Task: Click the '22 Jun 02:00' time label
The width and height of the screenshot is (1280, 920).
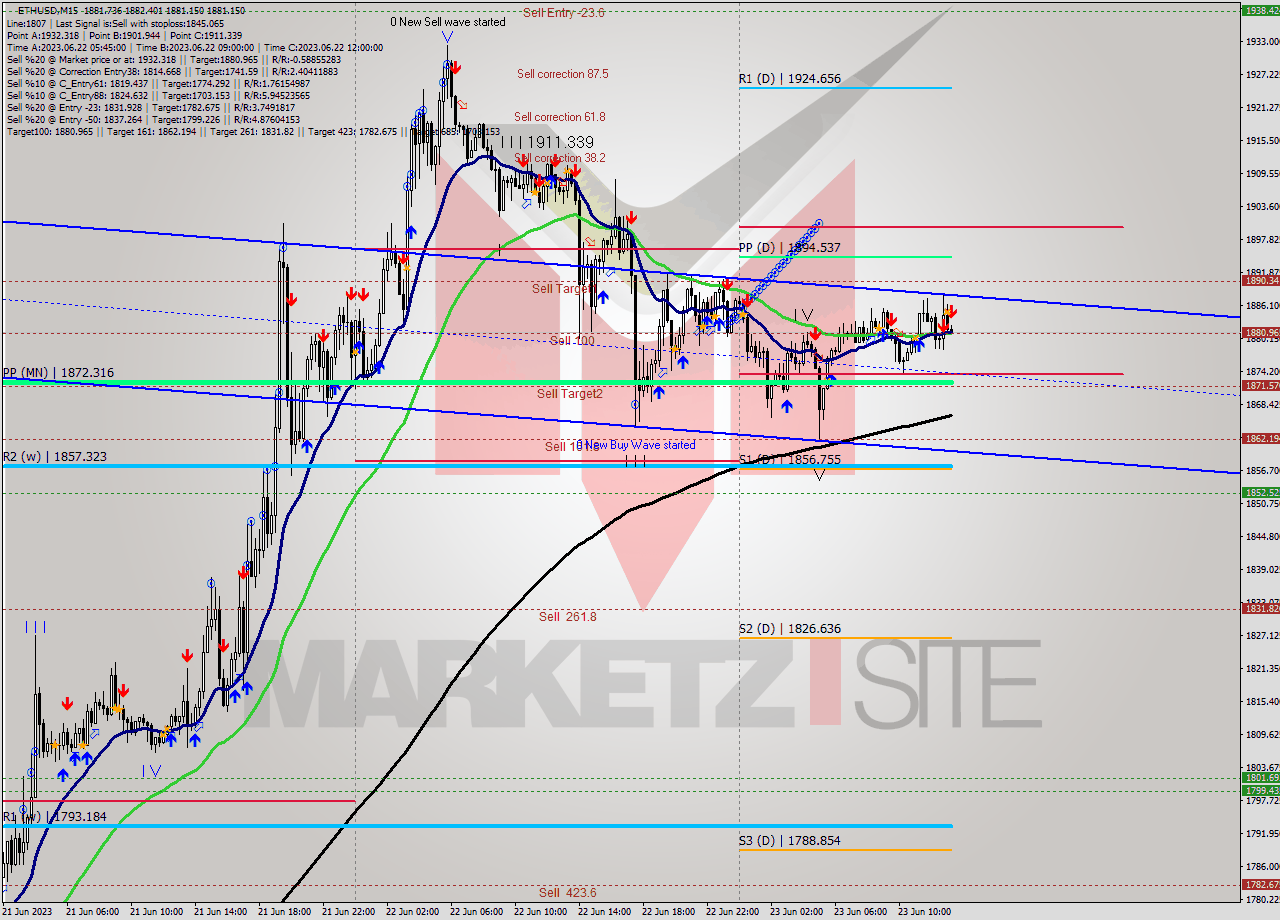Action: pyautogui.click(x=411, y=912)
